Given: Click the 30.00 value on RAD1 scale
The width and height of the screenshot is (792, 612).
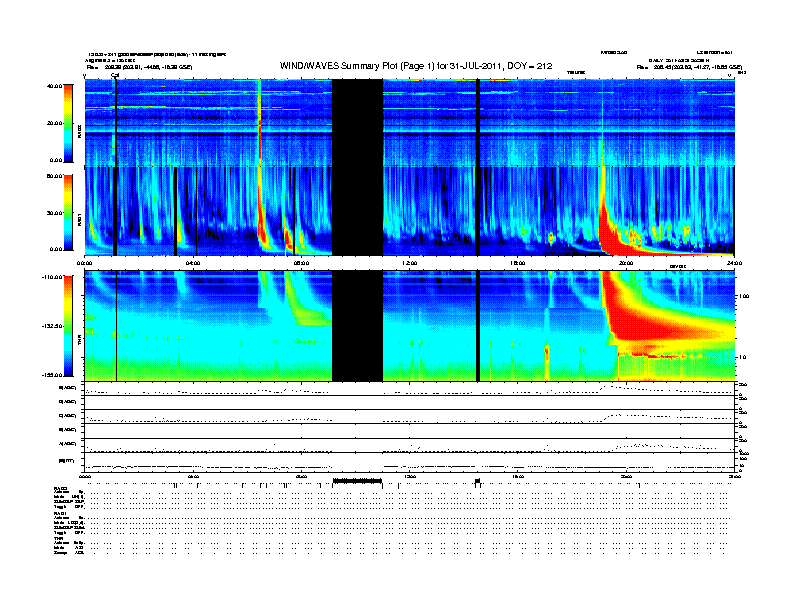Looking at the screenshot, I should (54, 213).
